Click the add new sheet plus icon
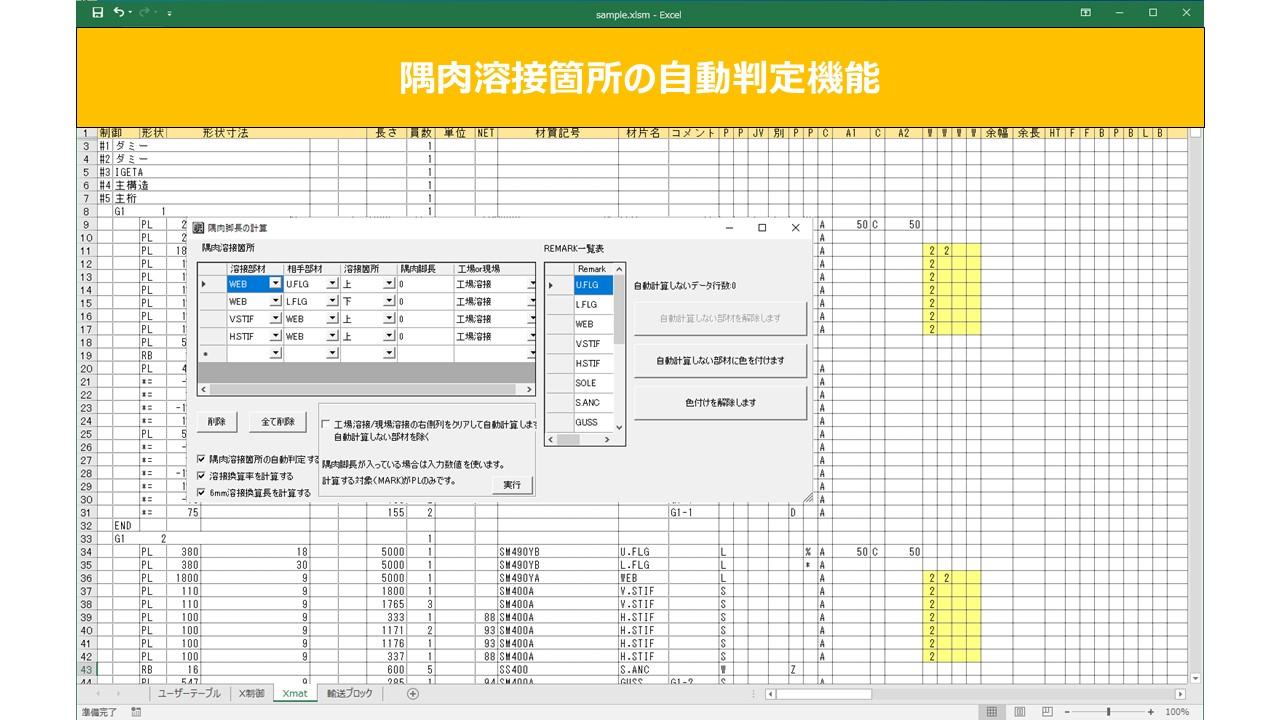Screen dimensions: 1280x720 (413, 693)
